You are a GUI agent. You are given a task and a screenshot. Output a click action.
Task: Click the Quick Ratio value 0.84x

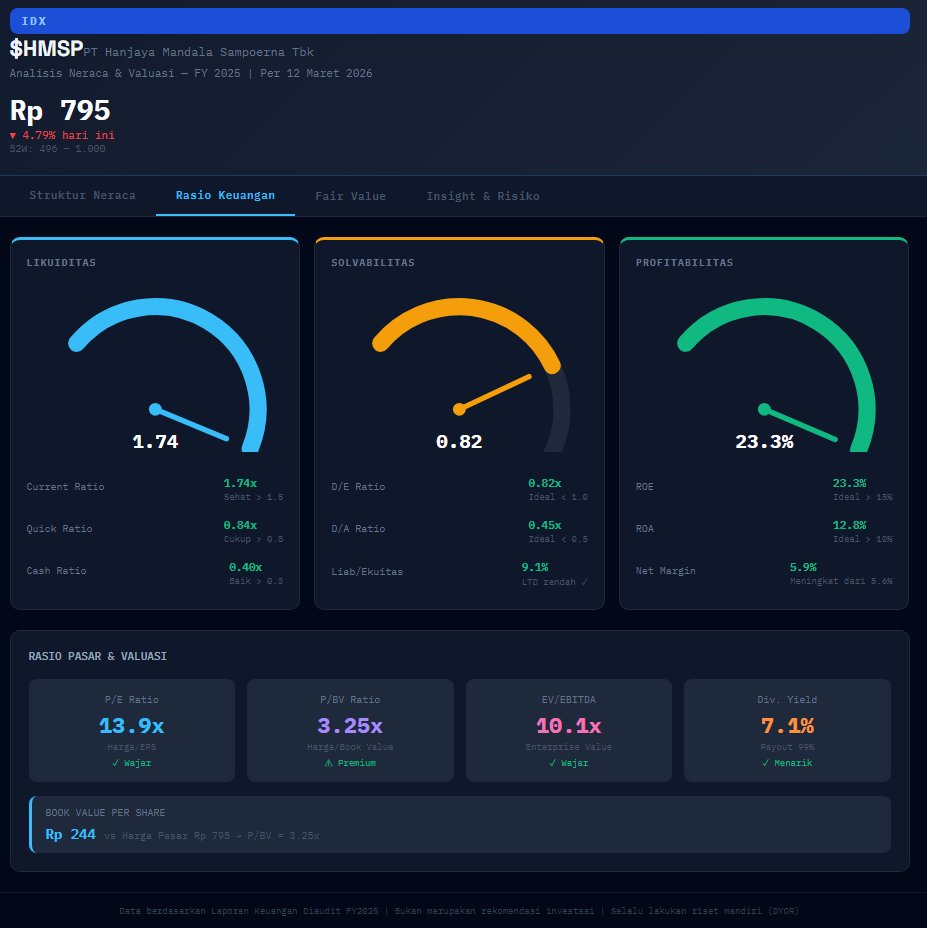pos(240,525)
